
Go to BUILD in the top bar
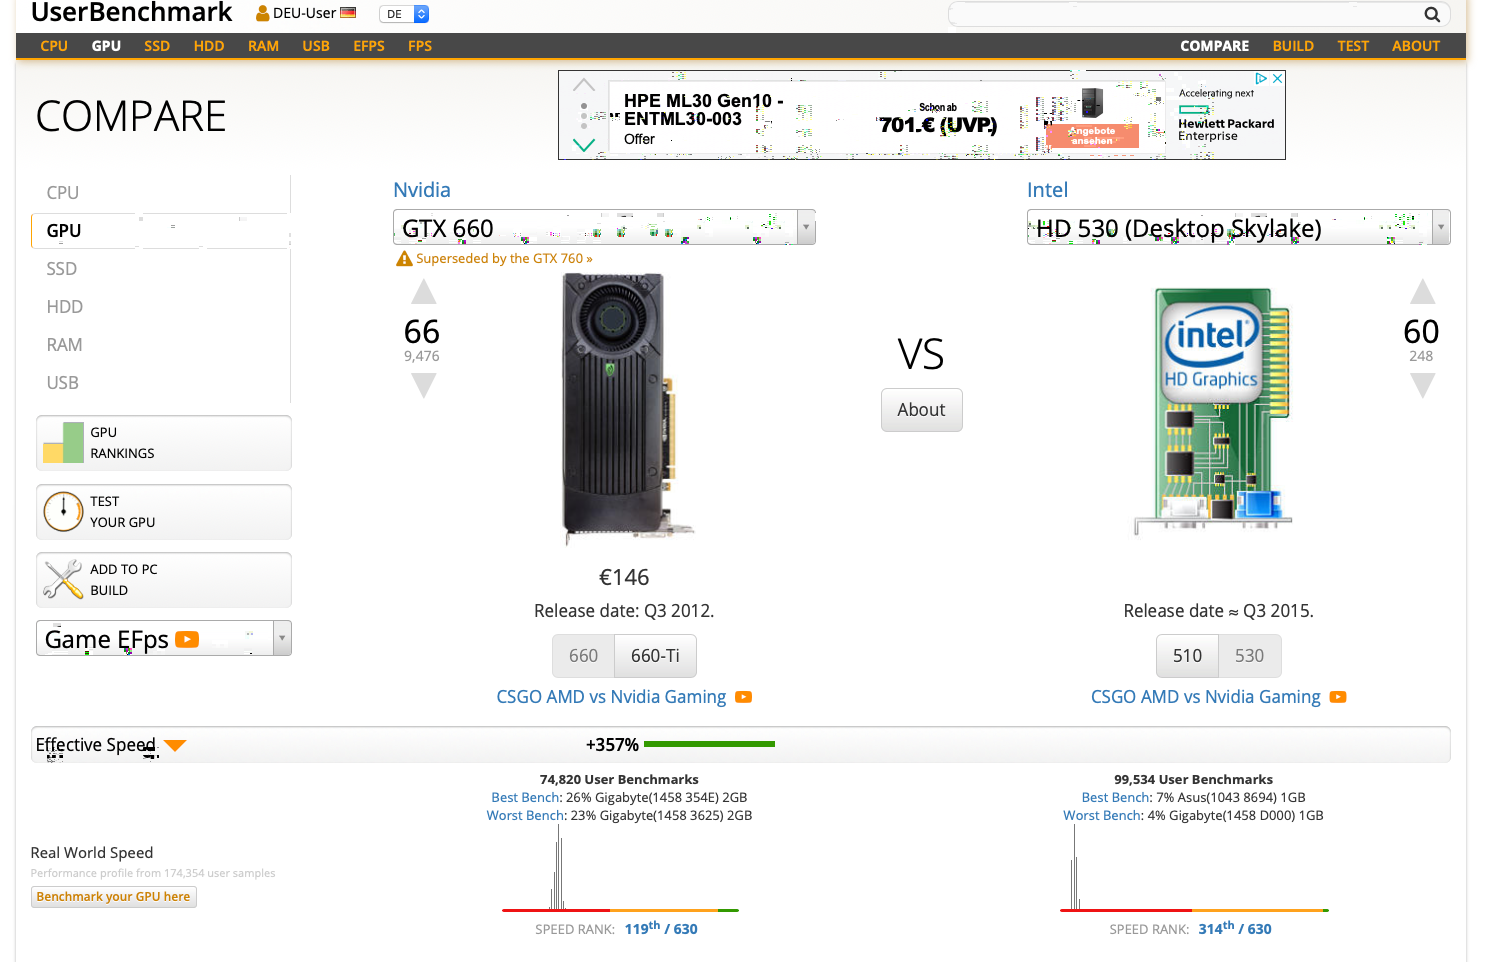[1293, 46]
